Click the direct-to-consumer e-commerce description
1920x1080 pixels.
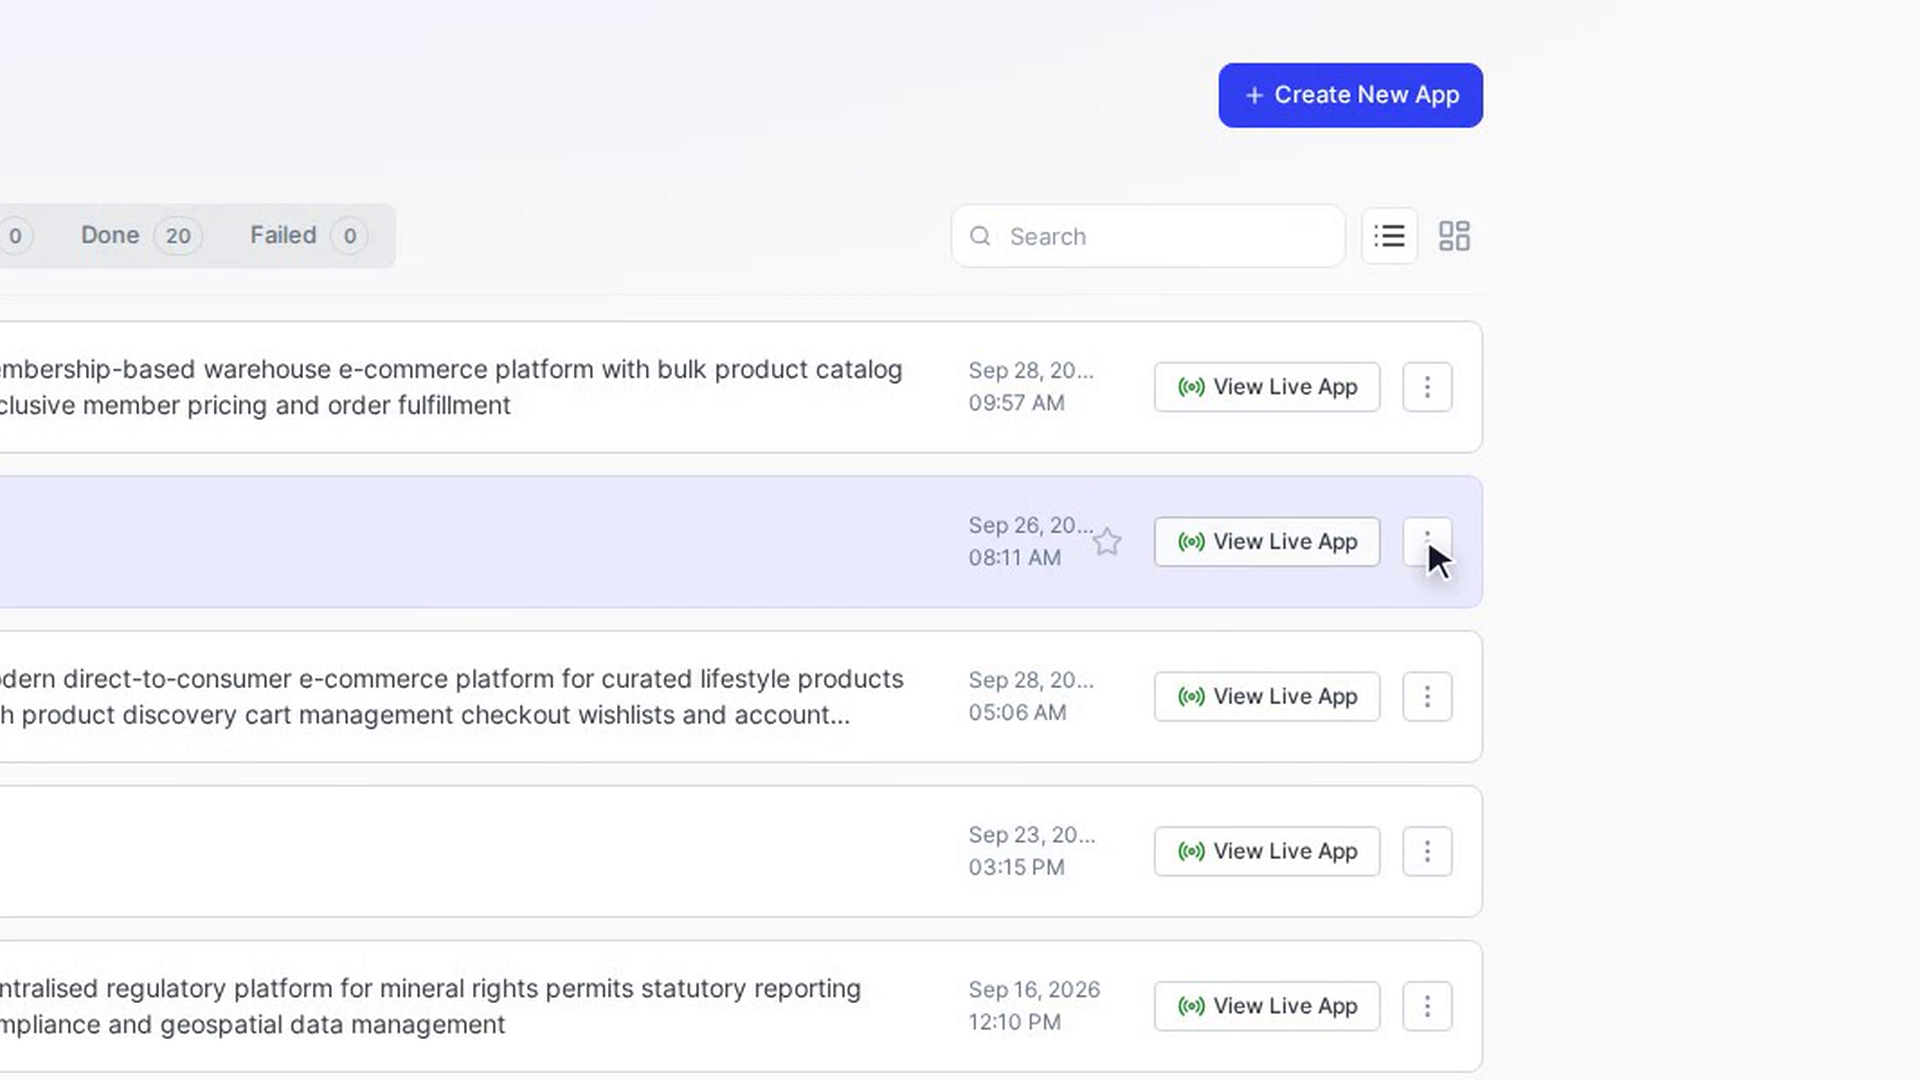click(451, 697)
